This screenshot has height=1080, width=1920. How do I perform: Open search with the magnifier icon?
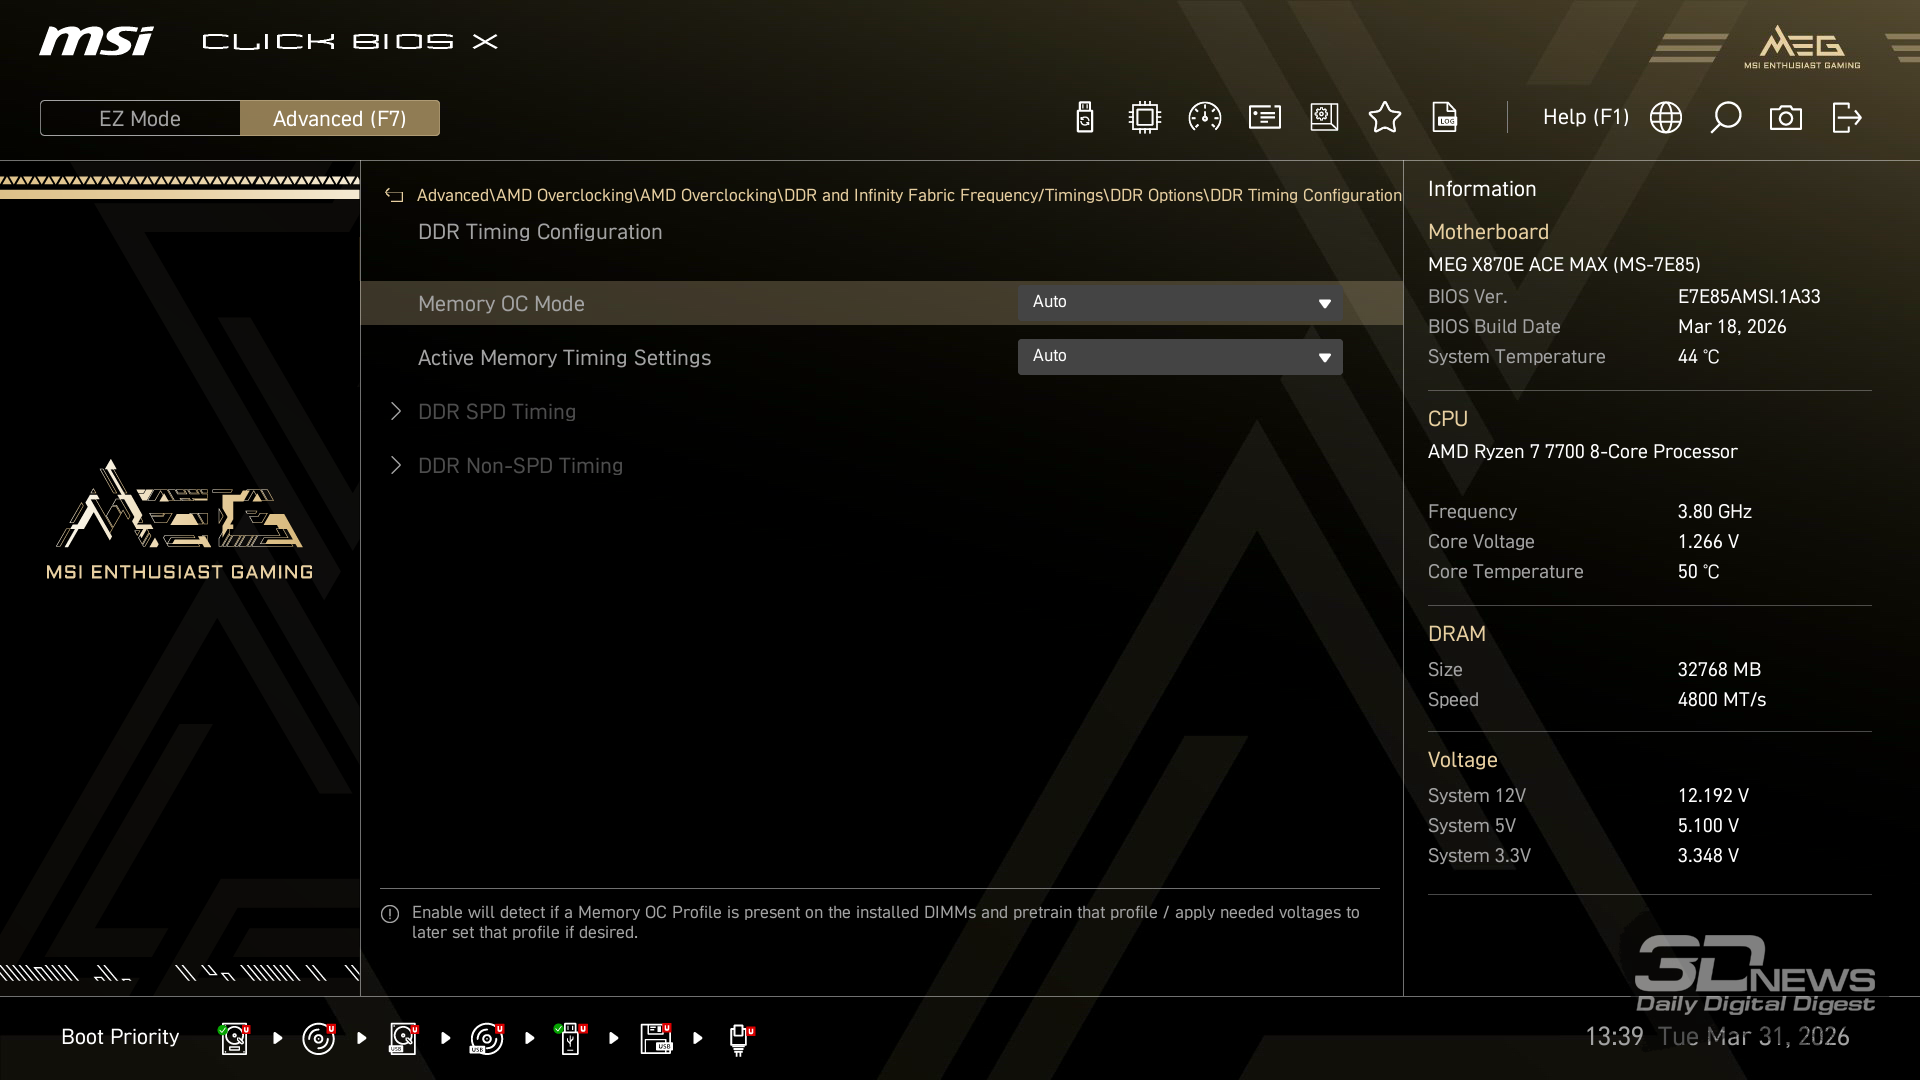click(1725, 118)
